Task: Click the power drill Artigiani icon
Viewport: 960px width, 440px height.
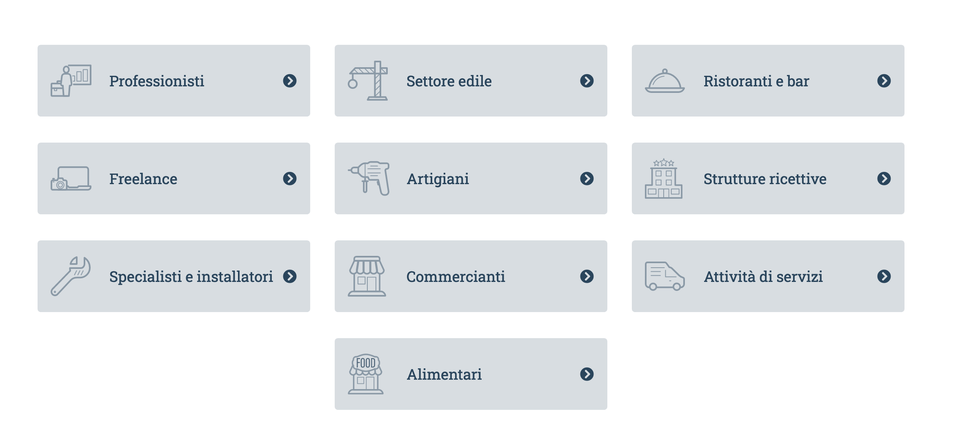Action: pos(369,178)
